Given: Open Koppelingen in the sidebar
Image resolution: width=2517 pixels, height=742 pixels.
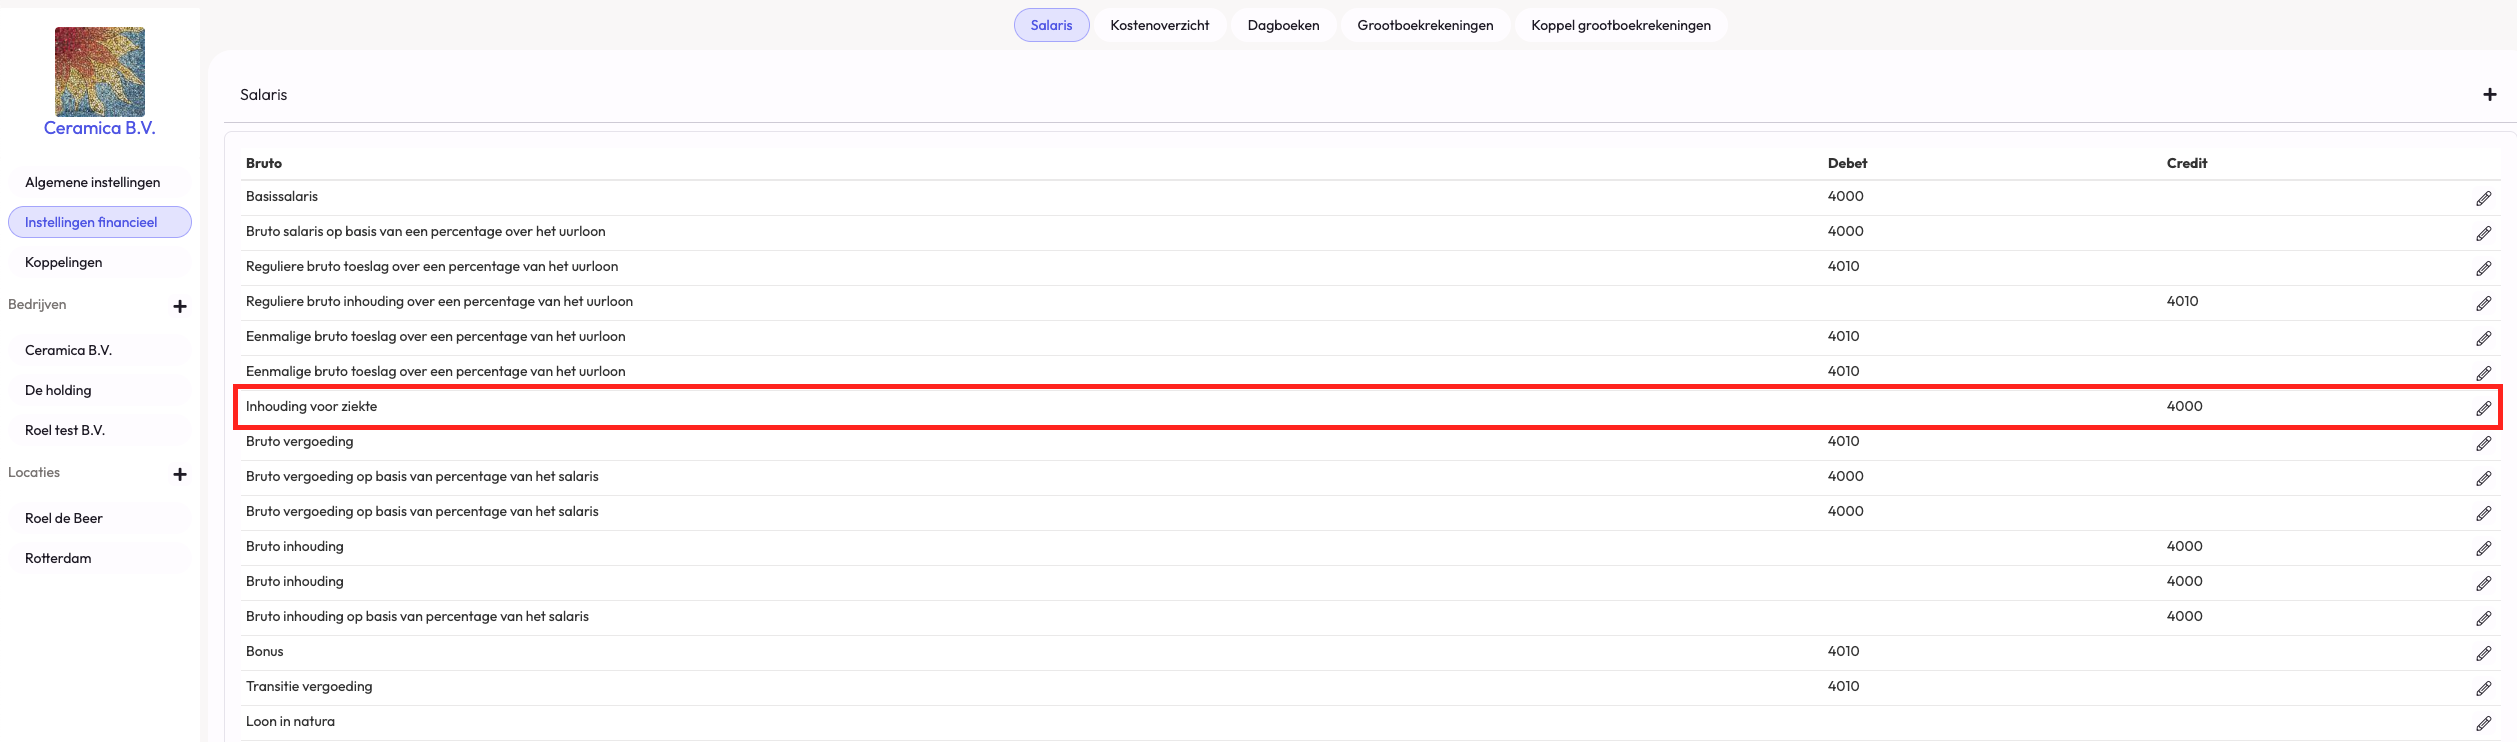Looking at the screenshot, I should [100, 262].
